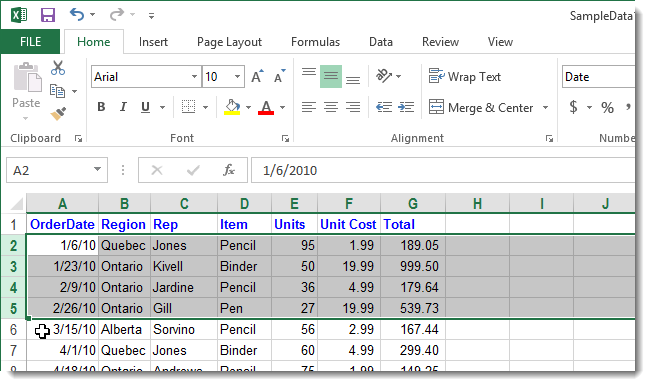Open the Clipboard dialog launcher

(78, 138)
